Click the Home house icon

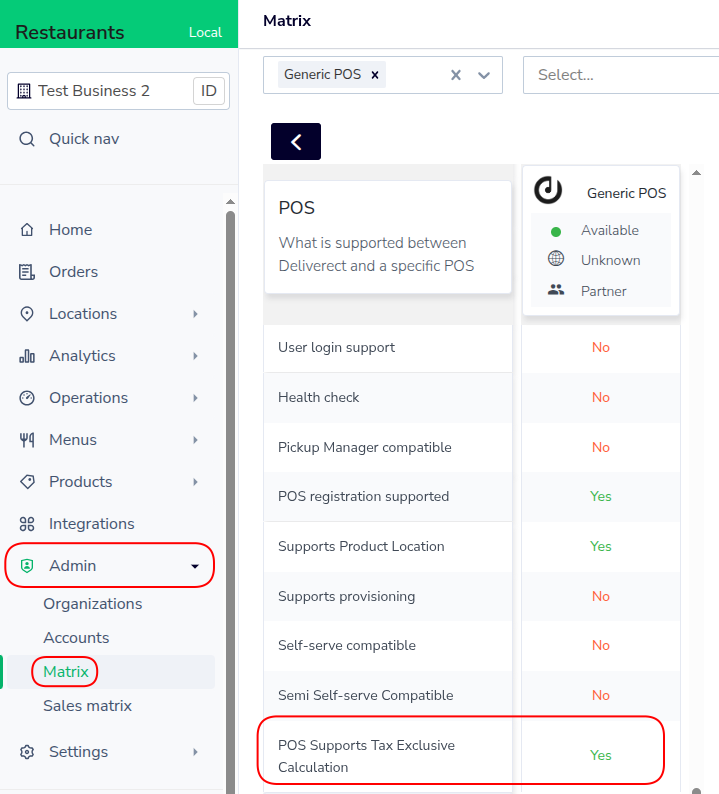[x=27, y=230]
